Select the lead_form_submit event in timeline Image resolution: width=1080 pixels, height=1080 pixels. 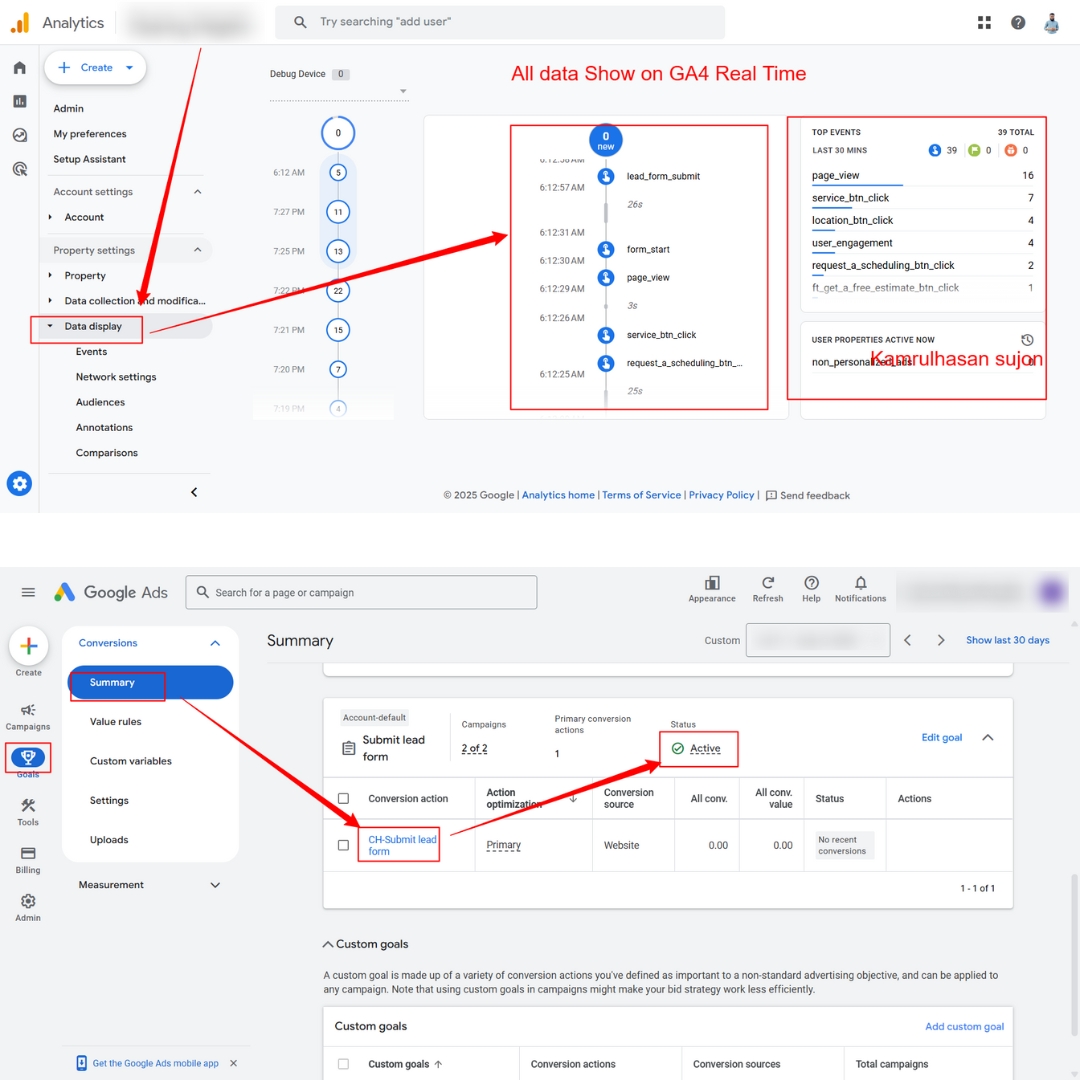(x=663, y=176)
